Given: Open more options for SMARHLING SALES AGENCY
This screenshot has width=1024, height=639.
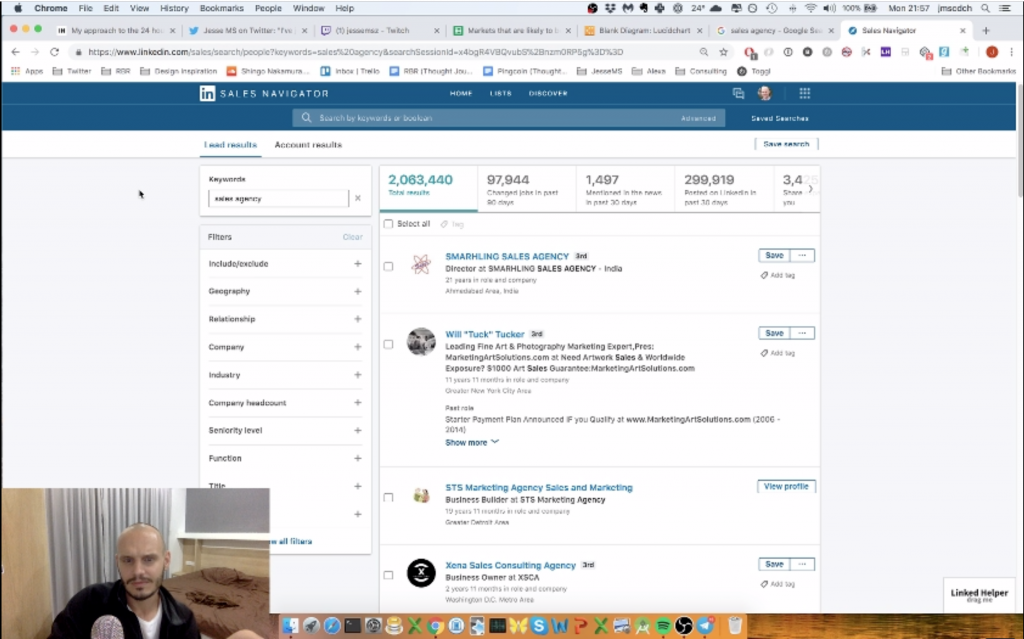Looking at the screenshot, I should (803, 256).
